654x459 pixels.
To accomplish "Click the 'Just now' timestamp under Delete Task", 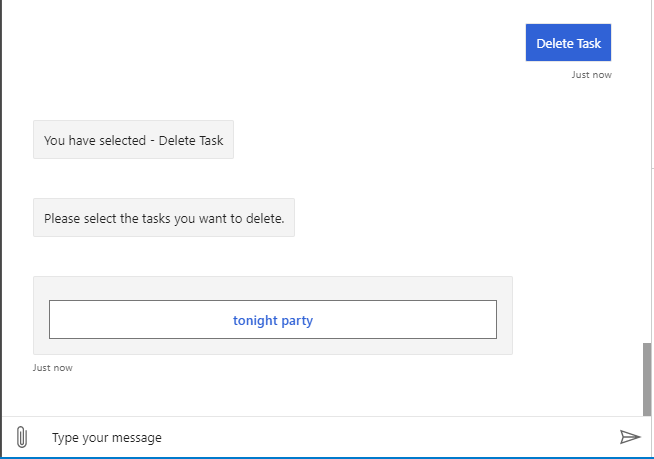I will [x=591, y=75].
